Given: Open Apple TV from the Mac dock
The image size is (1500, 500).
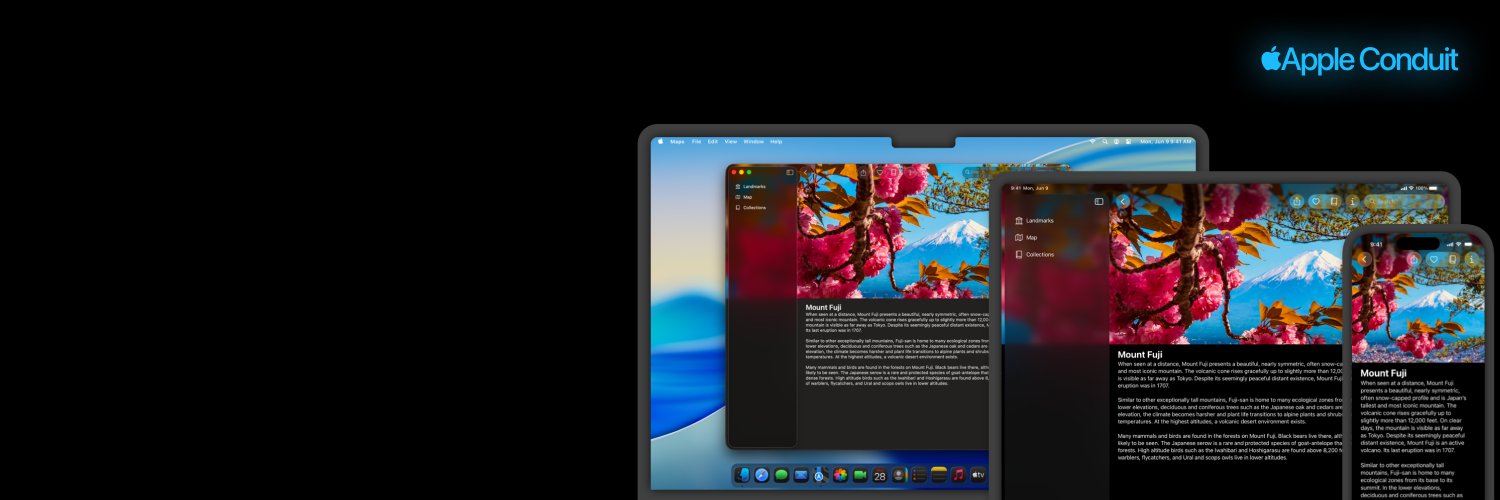Looking at the screenshot, I should (978, 475).
